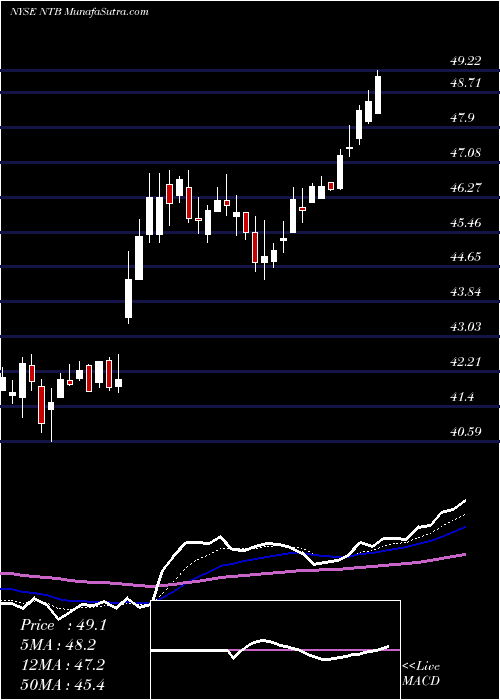Click the 5MA : 48.2 readout
500x700 pixels.
coord(59,645)
